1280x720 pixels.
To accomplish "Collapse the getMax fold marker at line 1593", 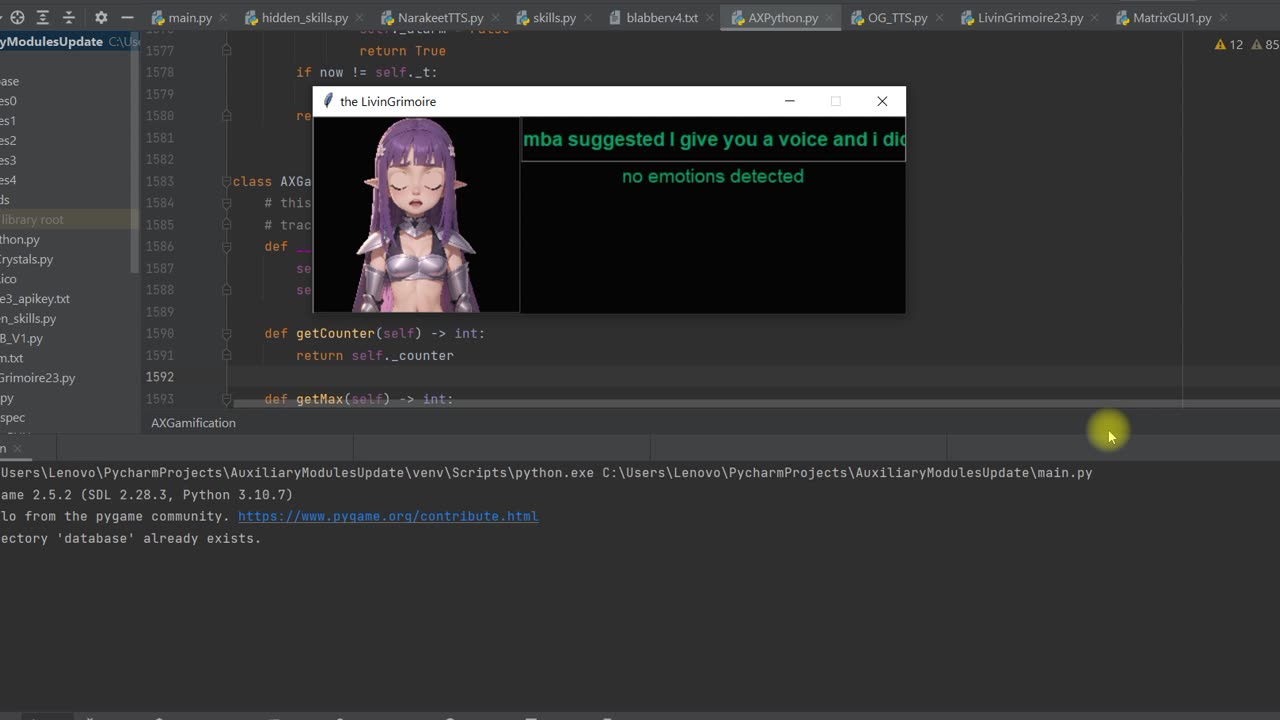I will pyautogui.click(x=226, y=399).
